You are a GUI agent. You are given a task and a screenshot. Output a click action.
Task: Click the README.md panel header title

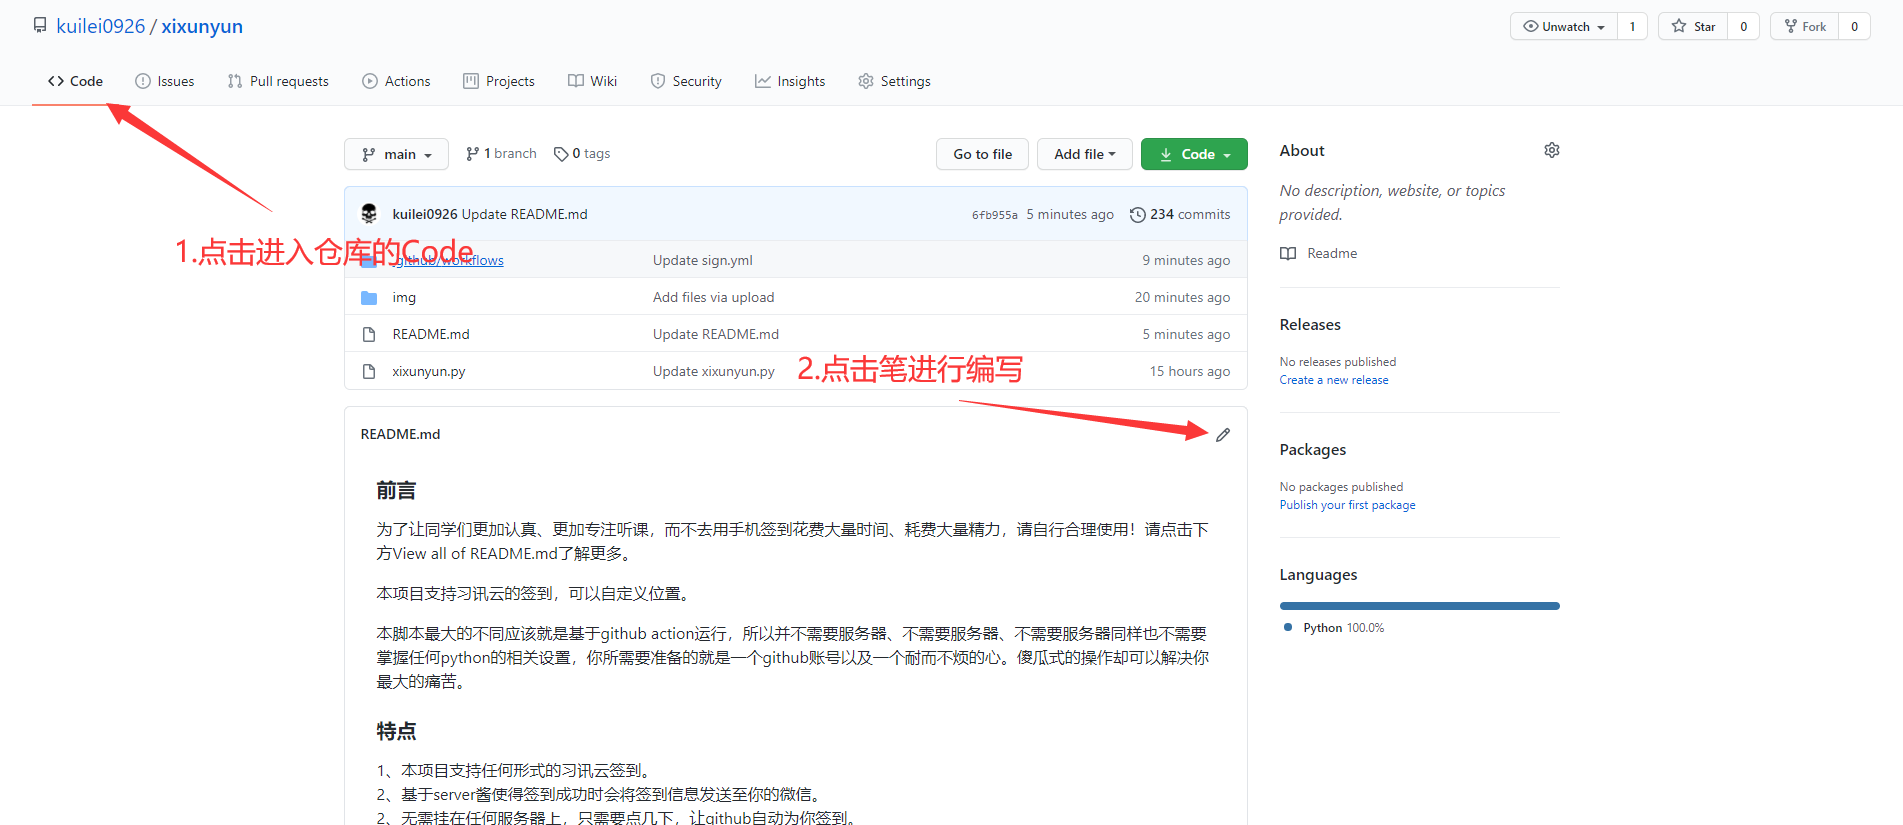tap(400, 434)
